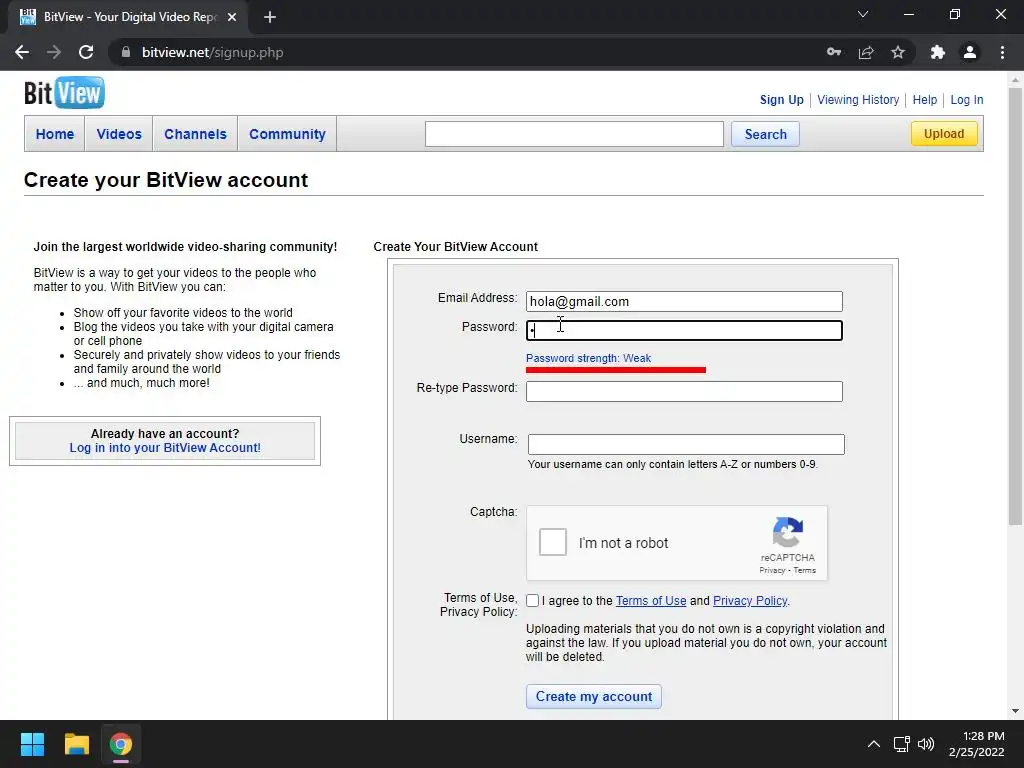Screen dimensions: 1024x768
Task: Click the BitView logo
Action: [x=64, y=92]
